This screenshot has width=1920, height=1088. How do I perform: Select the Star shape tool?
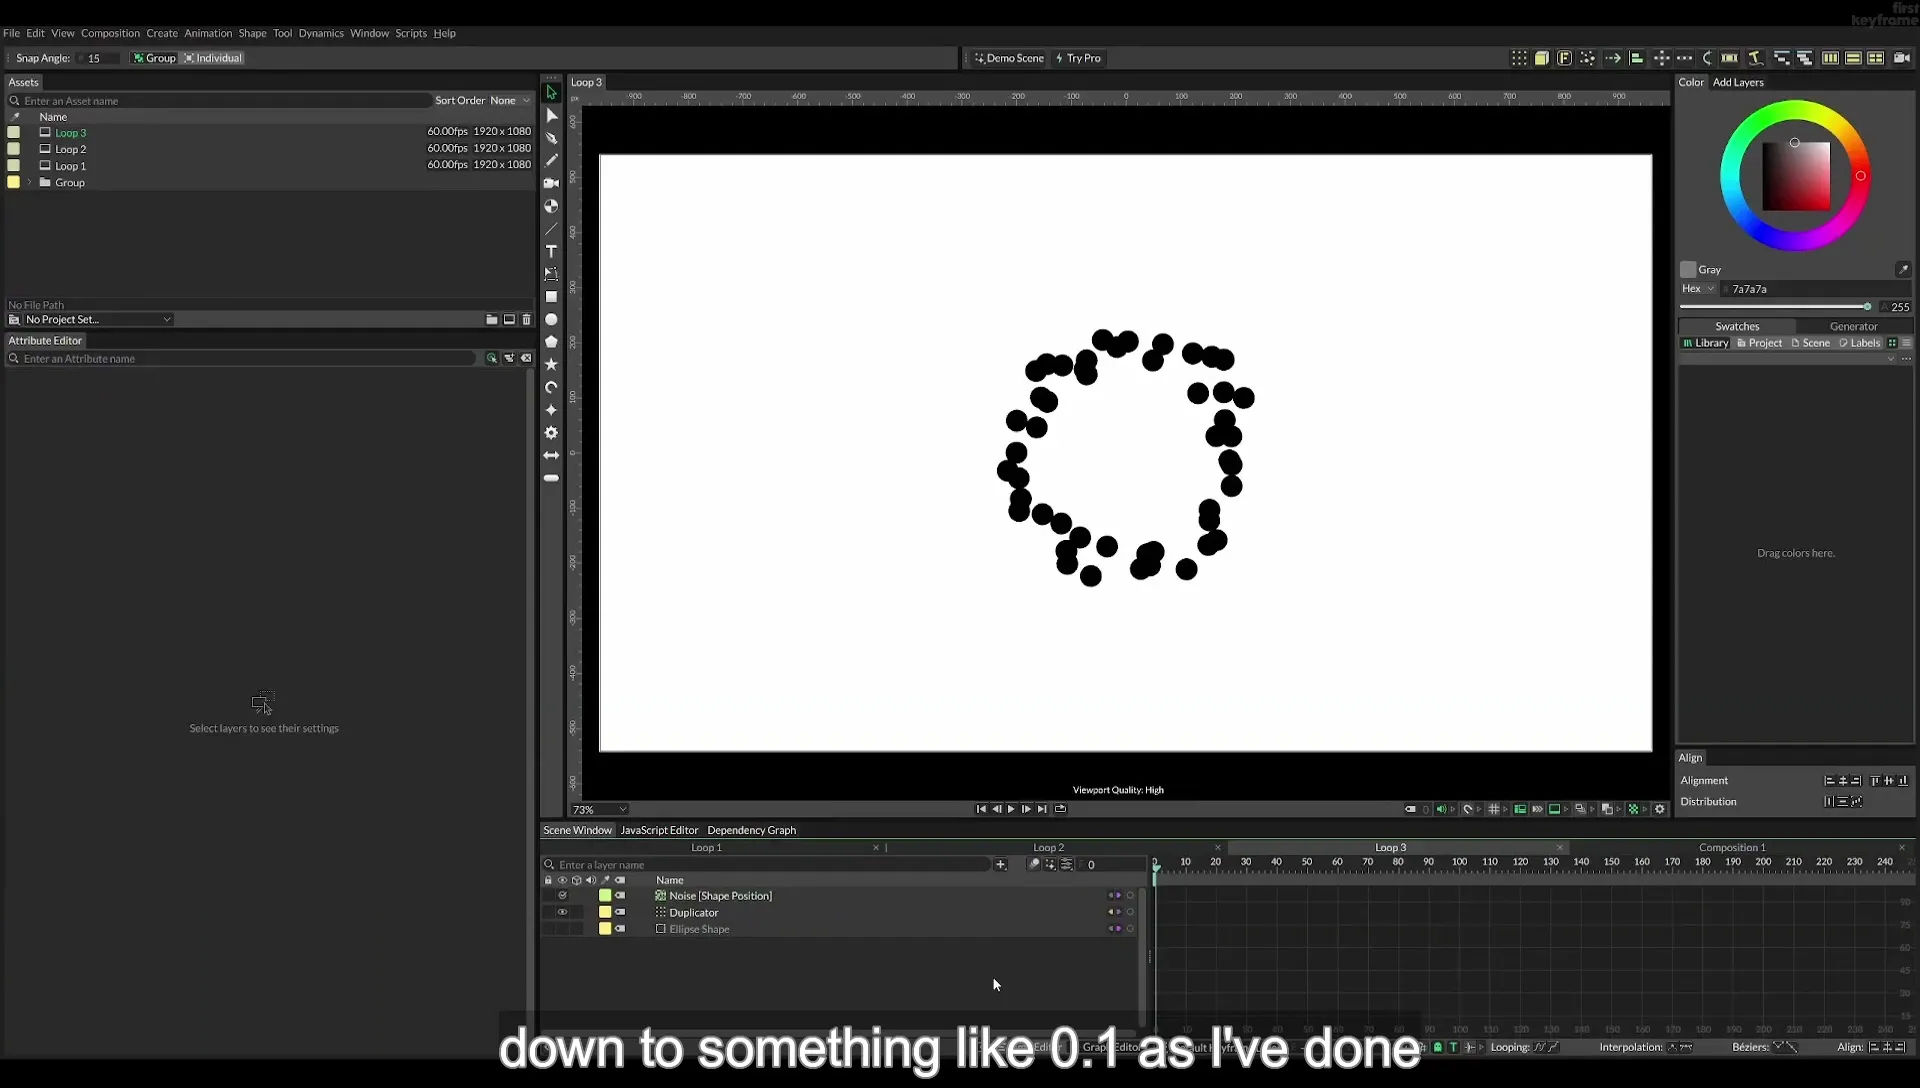click(551, 365)
